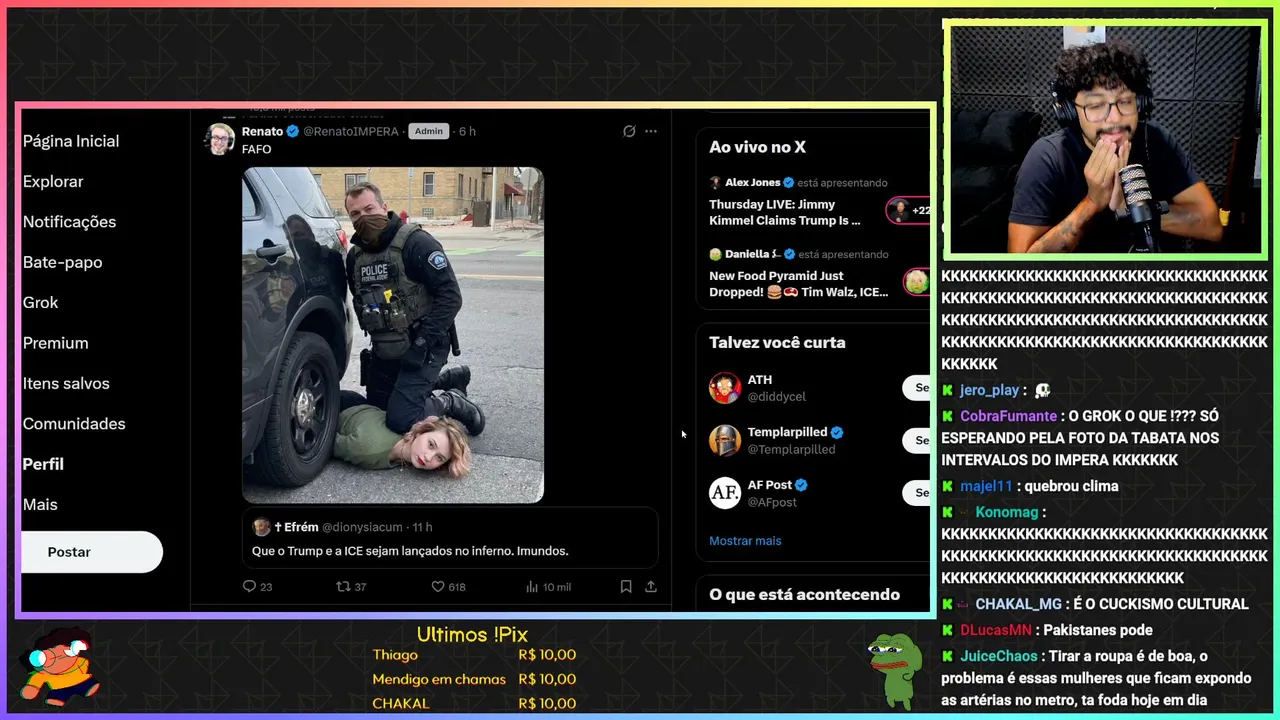Screen dimensions: 1280x720
Task: Follow the ATH account
Action: pos(917,388)
